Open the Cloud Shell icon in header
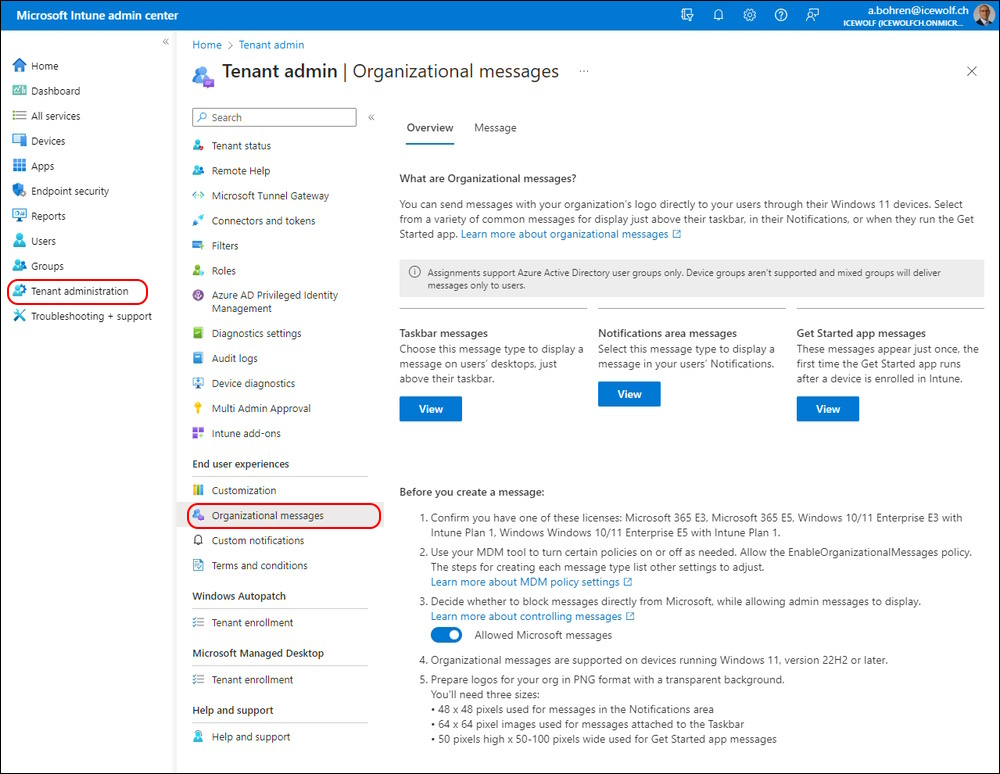This screenshot has width=1000, height=774. [687, 15]
